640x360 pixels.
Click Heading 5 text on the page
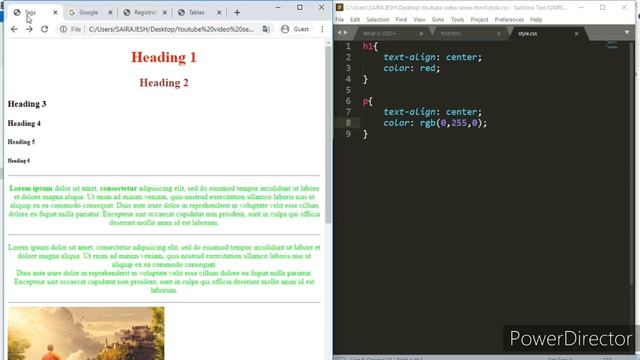21,142
